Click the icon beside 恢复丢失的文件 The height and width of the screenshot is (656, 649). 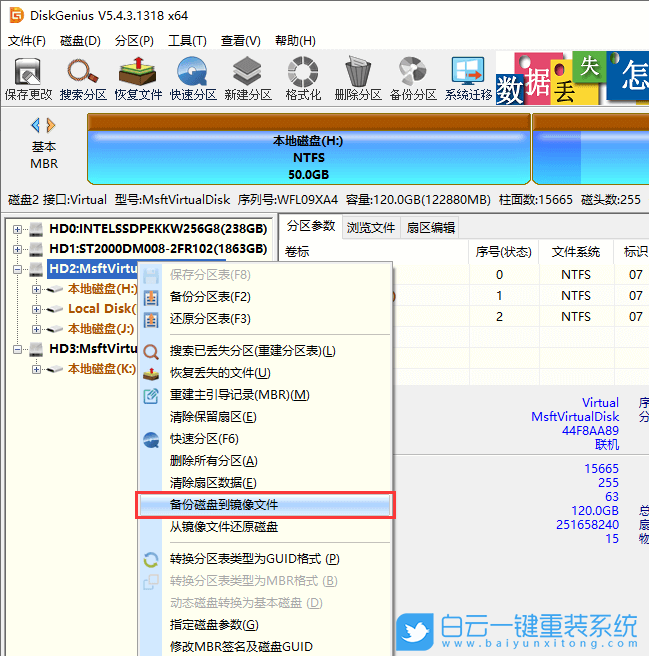[151, 374]
